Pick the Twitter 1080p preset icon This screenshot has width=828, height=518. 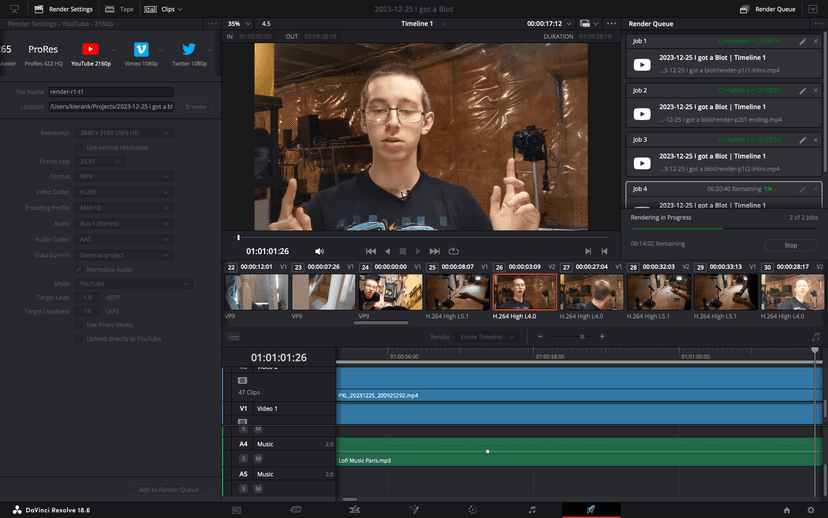coord(188,50)
